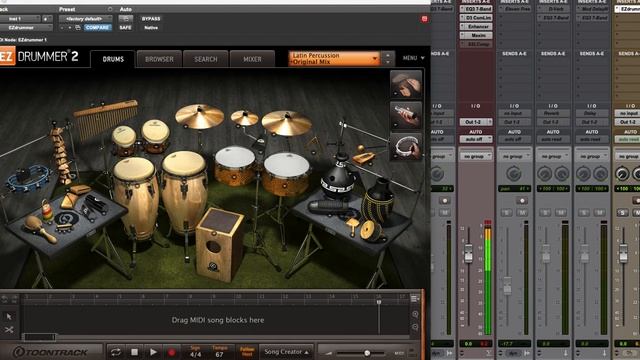
Task: Strike the small center splash cymbal
Action: (x=244, y=118)
